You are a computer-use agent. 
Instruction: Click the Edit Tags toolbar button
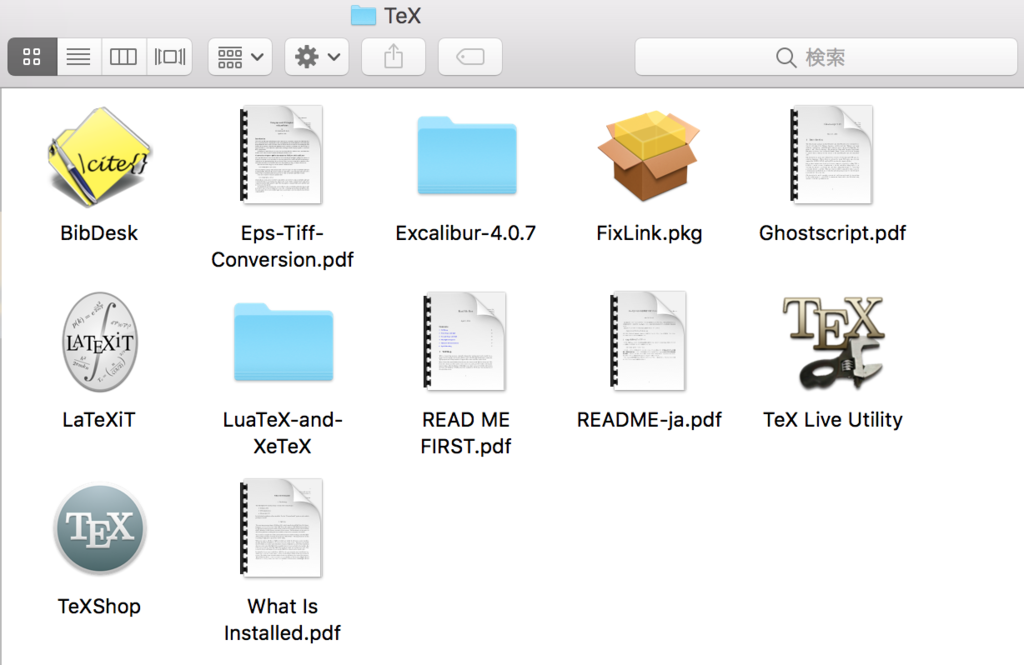coord(470,57)
